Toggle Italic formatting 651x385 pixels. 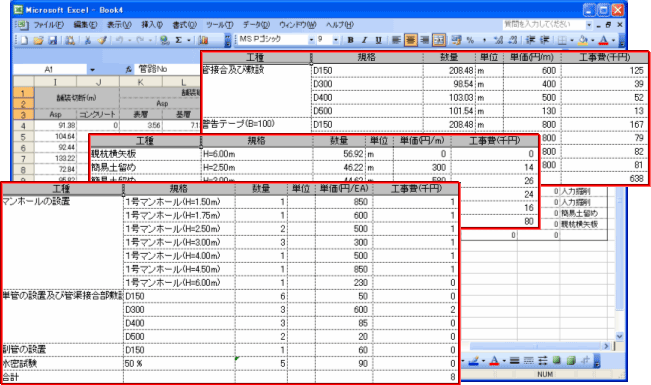(x=365, y=40)
